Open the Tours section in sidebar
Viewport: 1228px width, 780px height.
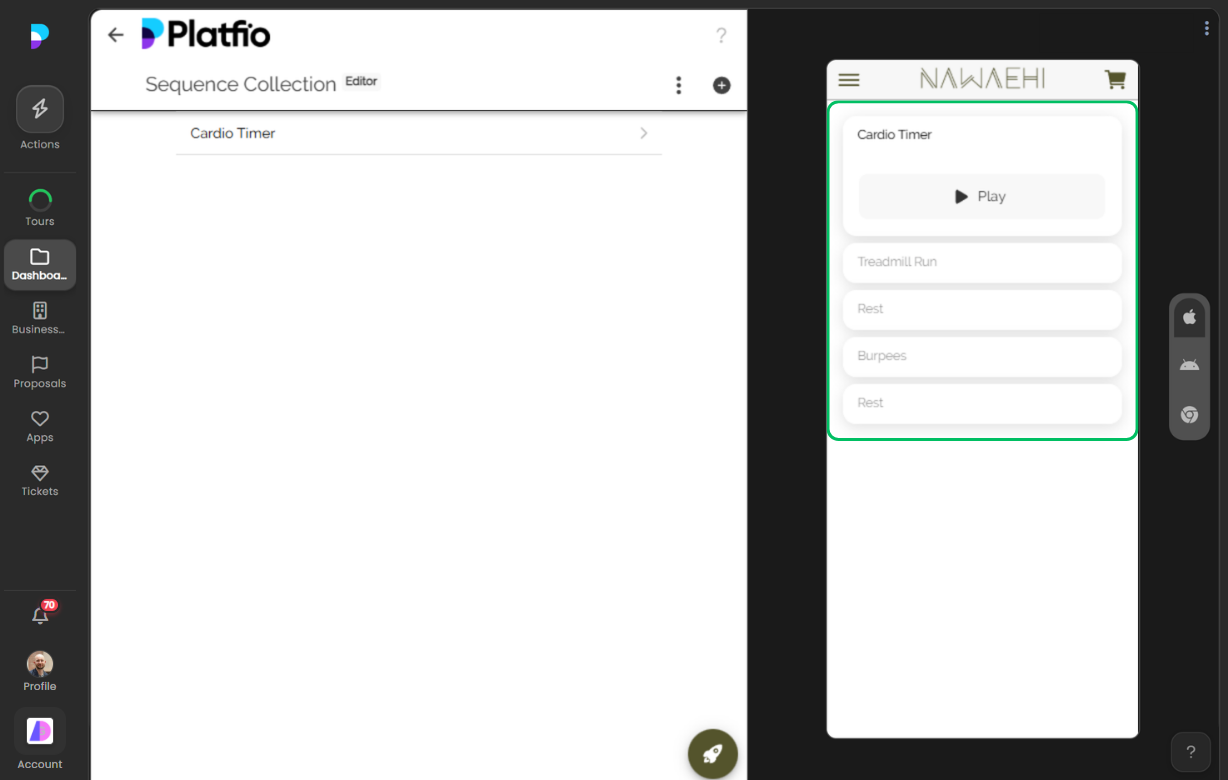coord(40,199)
